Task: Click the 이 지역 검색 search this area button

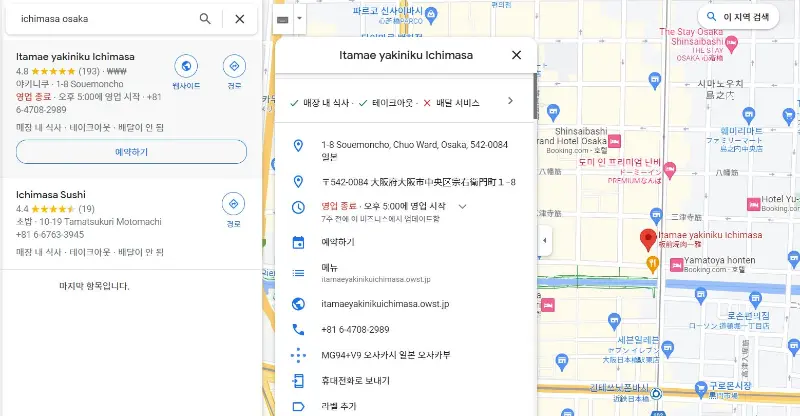Action: pyautogui.click(x=738, y=17)
